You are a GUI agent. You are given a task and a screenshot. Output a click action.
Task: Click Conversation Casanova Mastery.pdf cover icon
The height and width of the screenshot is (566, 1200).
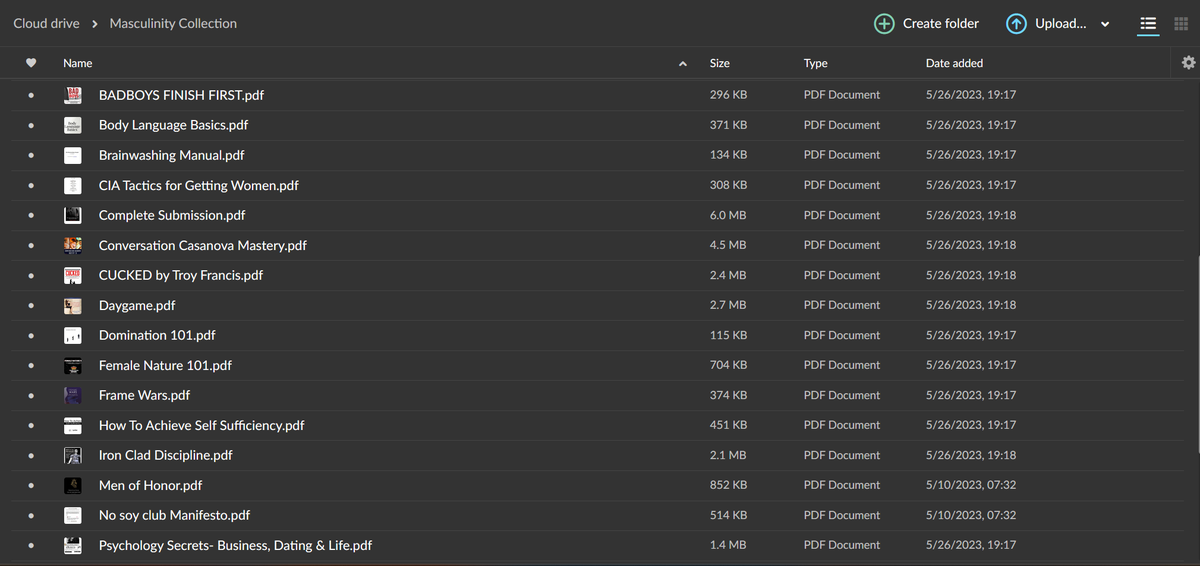point(73,245)
